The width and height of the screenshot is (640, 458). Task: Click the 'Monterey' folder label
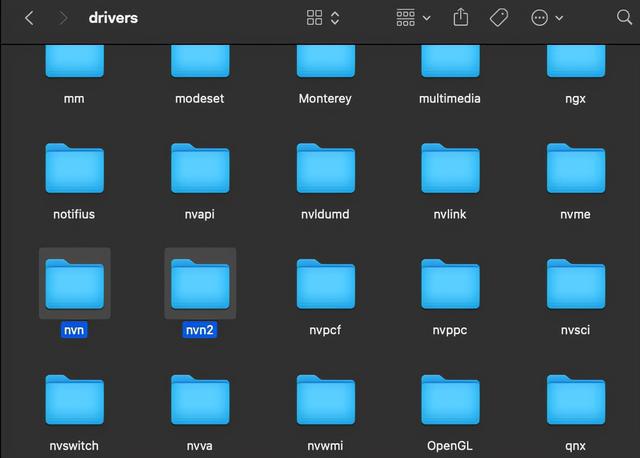[x=325, y=99]
